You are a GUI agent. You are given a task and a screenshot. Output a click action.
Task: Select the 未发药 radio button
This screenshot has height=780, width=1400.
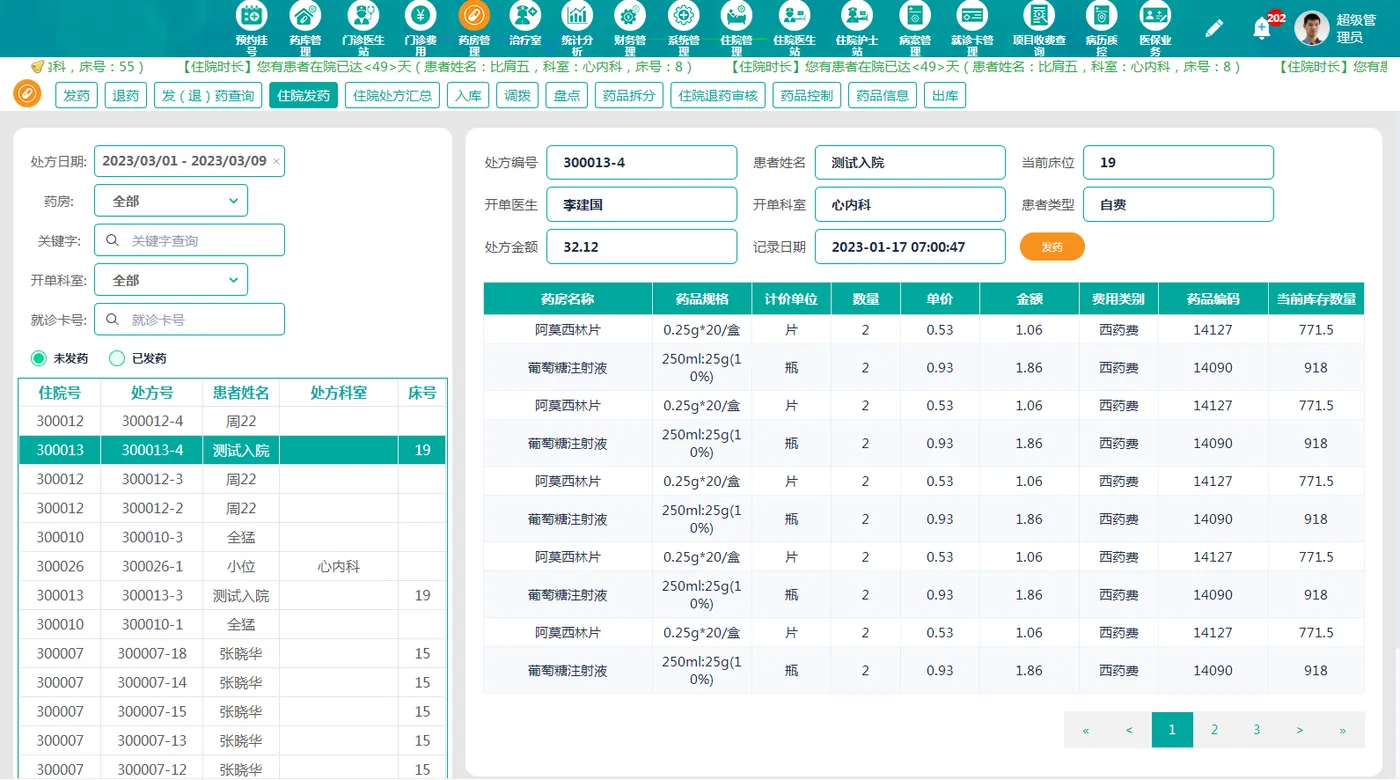39,358
